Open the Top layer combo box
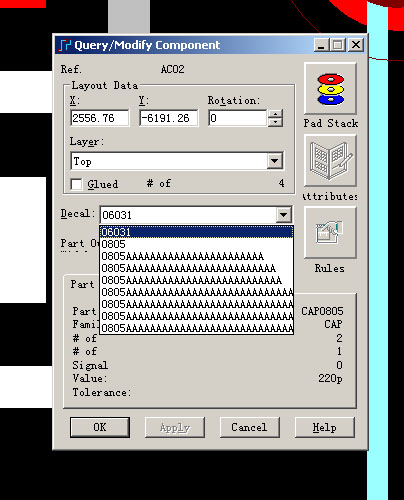The height and width of the screenshot is (500, 404). point(177,161)
